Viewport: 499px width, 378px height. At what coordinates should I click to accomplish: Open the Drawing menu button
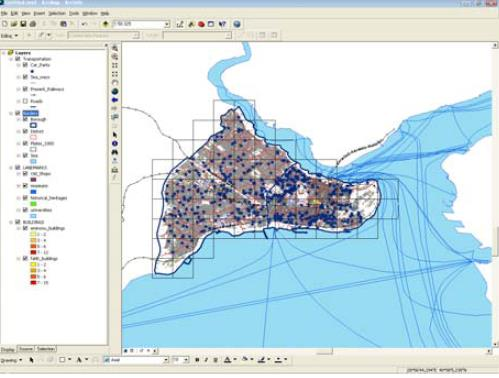[x=11, y=360]
